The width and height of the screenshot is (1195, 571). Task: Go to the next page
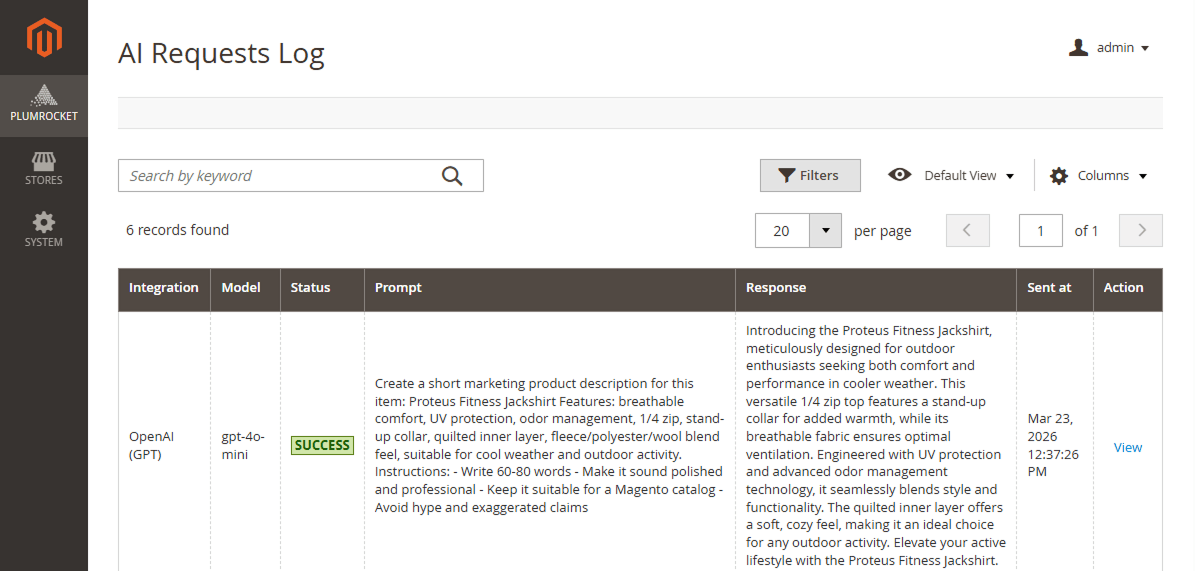pos(1141,230)
